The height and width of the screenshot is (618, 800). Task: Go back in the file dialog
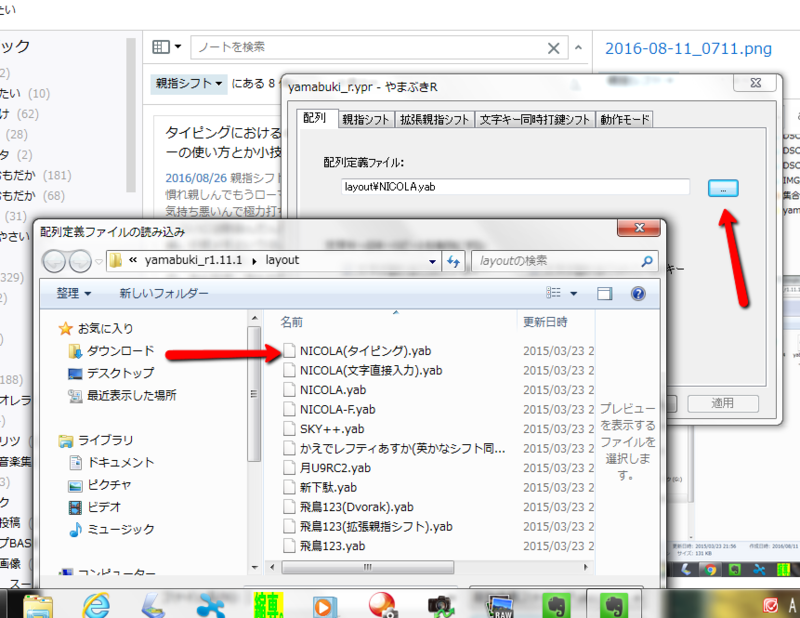tap(54, 261)
